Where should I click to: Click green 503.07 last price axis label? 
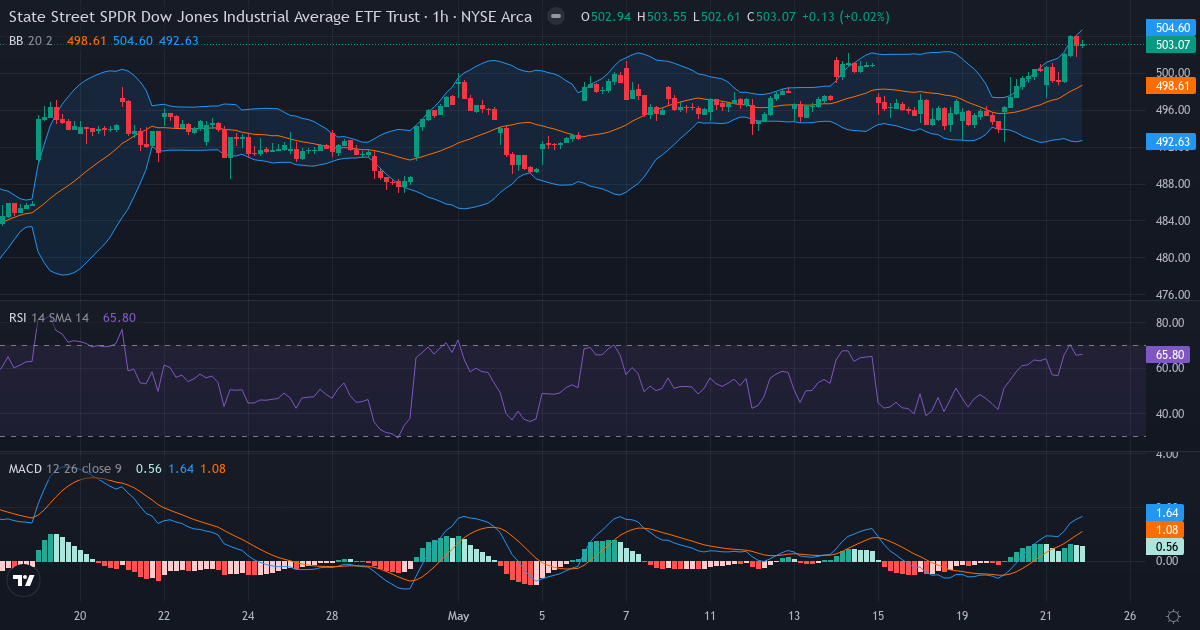(1171, 44)
